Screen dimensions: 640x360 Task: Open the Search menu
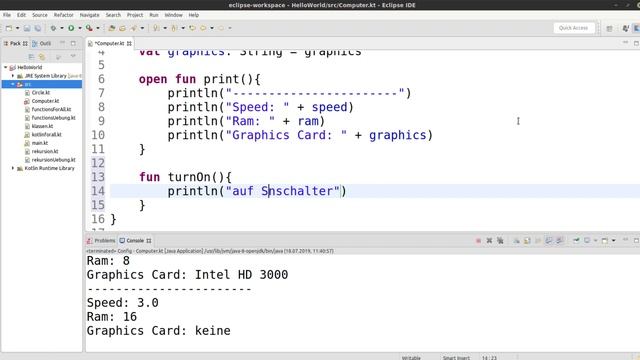click(113, 15)
